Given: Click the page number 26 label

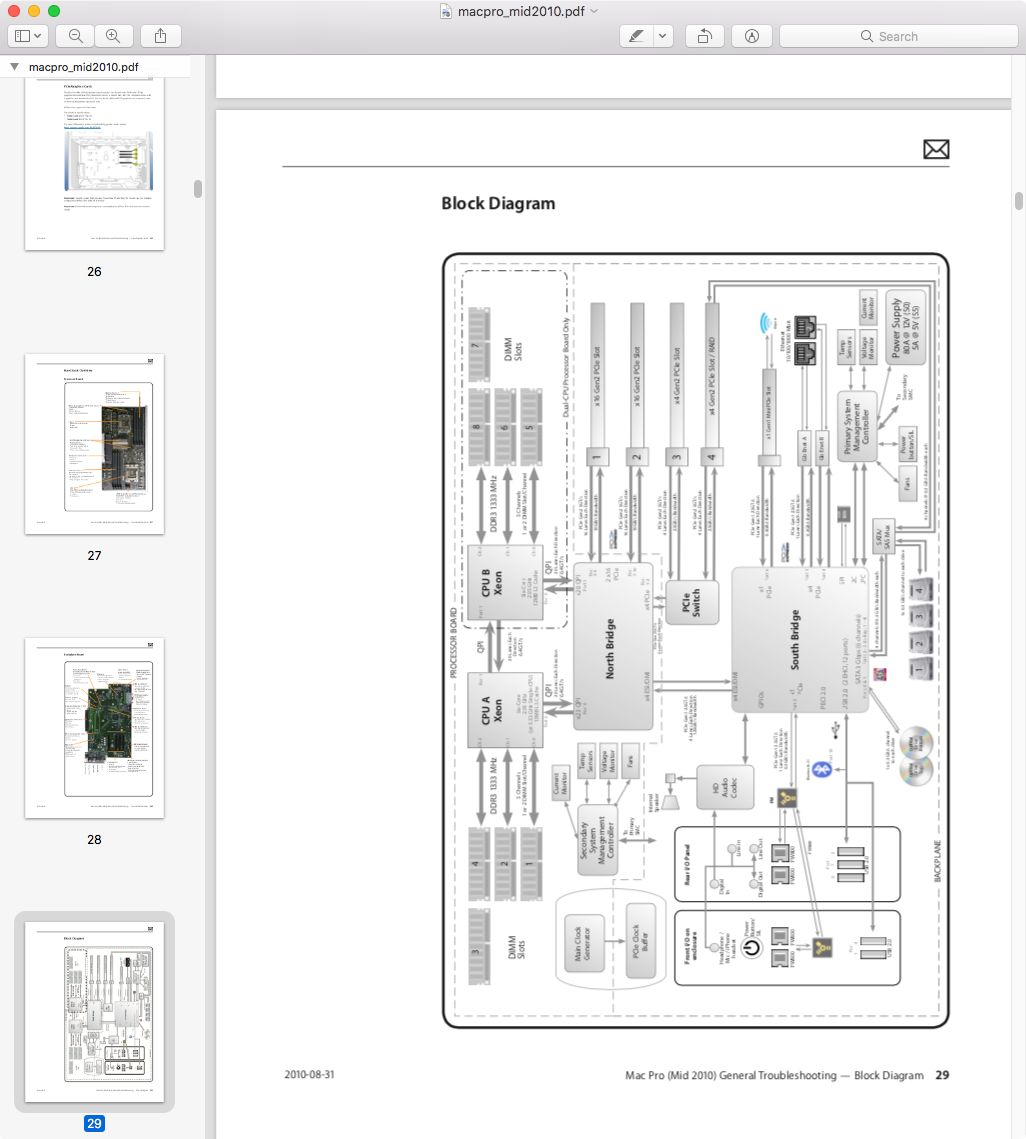Looking at the screenshot, I should click(x=94, y=272).
